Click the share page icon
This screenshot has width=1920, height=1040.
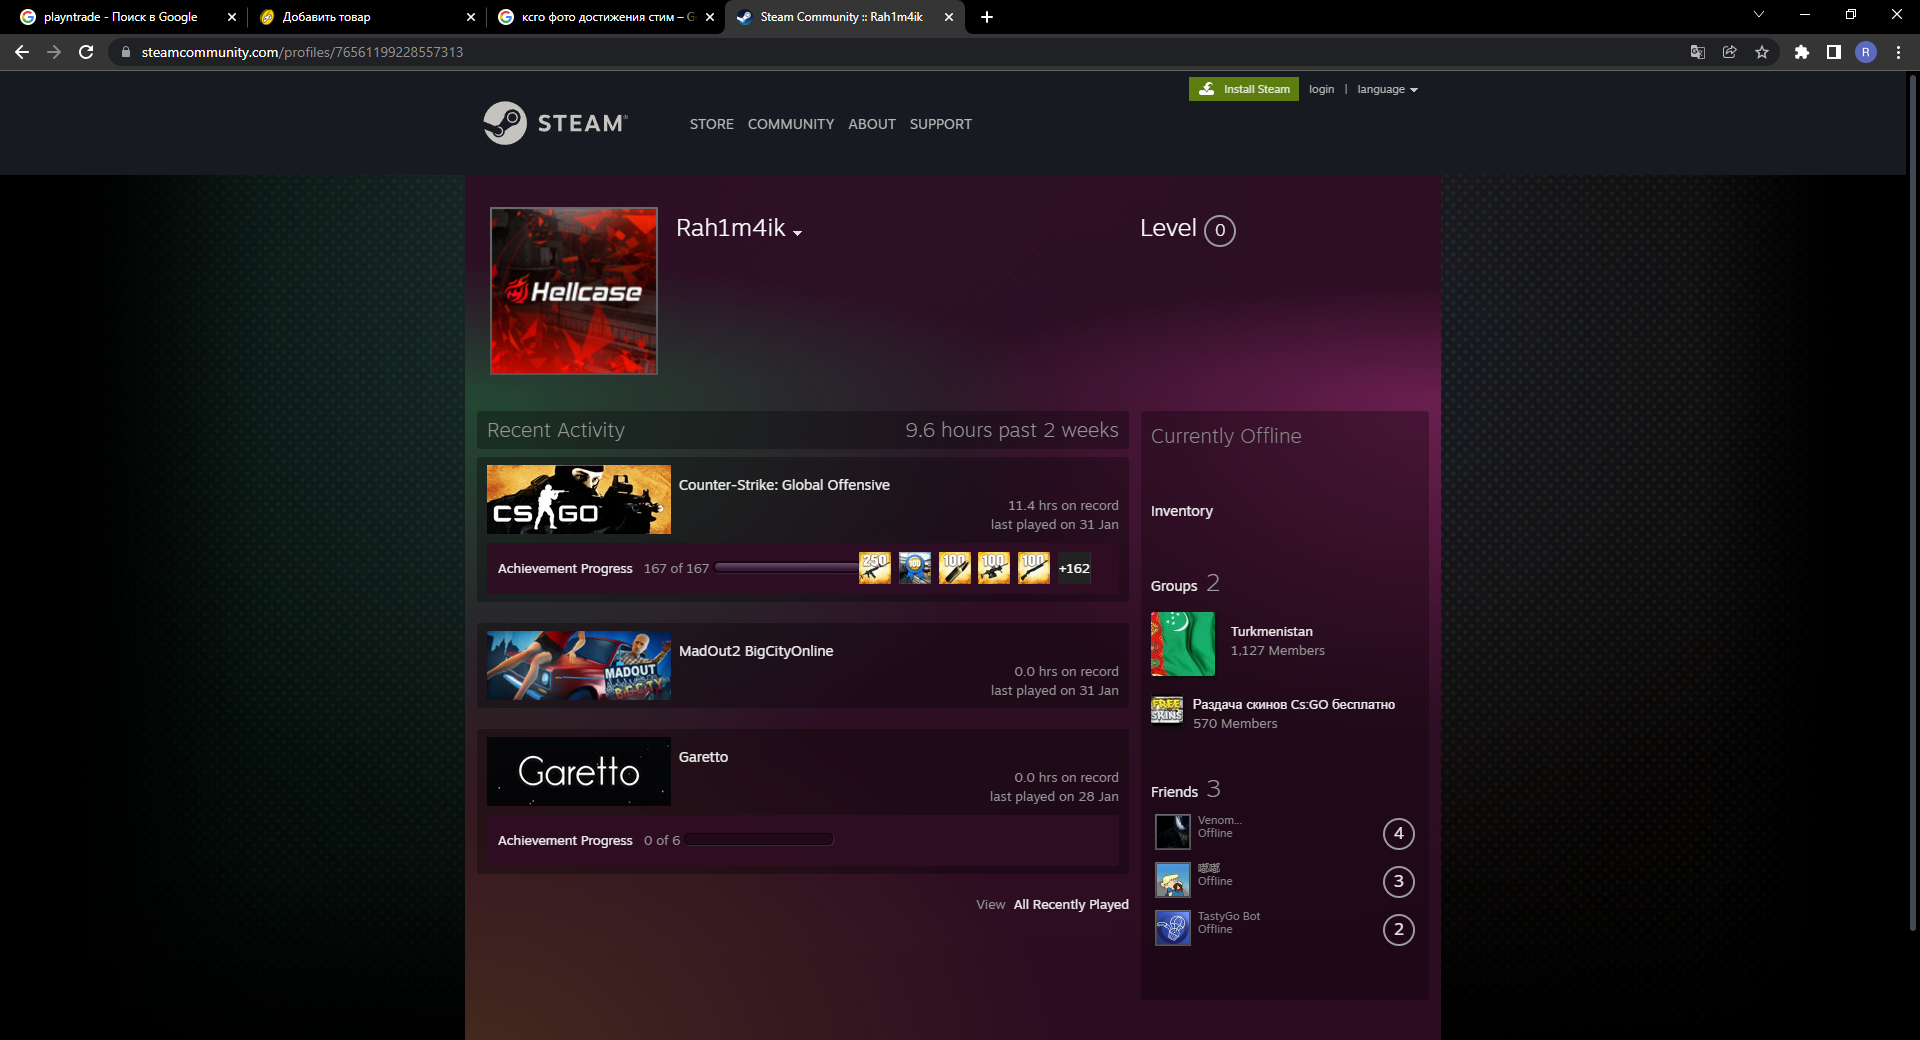point(1729,52)
